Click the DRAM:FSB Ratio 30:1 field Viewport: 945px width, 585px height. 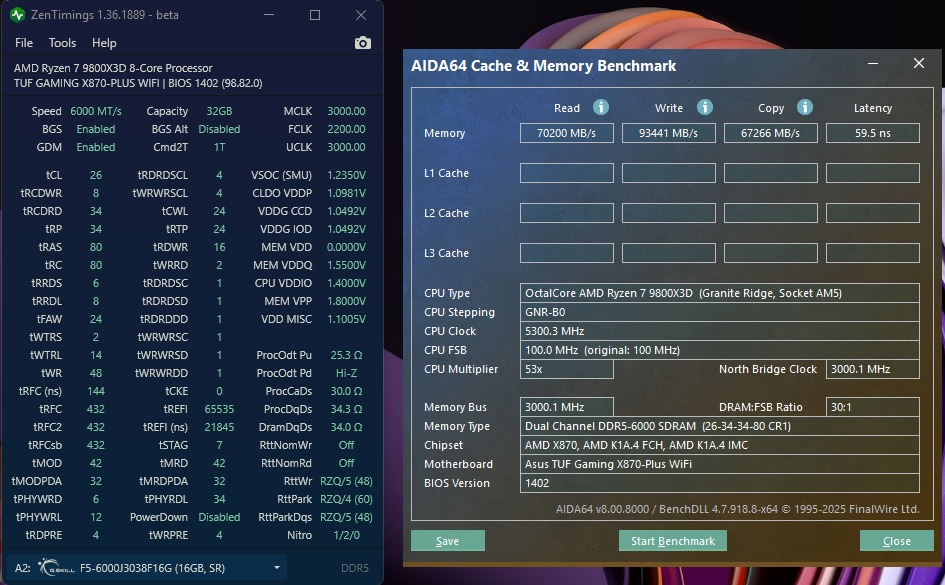coord(873,407)
